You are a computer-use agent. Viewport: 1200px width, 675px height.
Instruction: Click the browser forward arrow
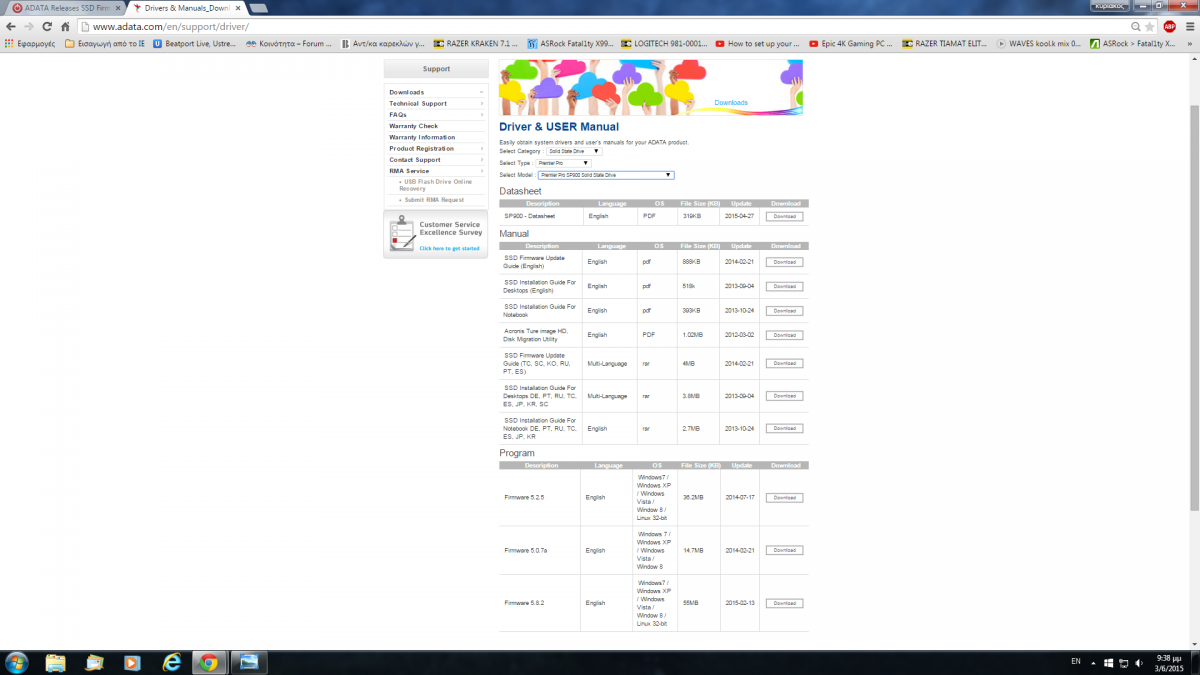(30, 26)
